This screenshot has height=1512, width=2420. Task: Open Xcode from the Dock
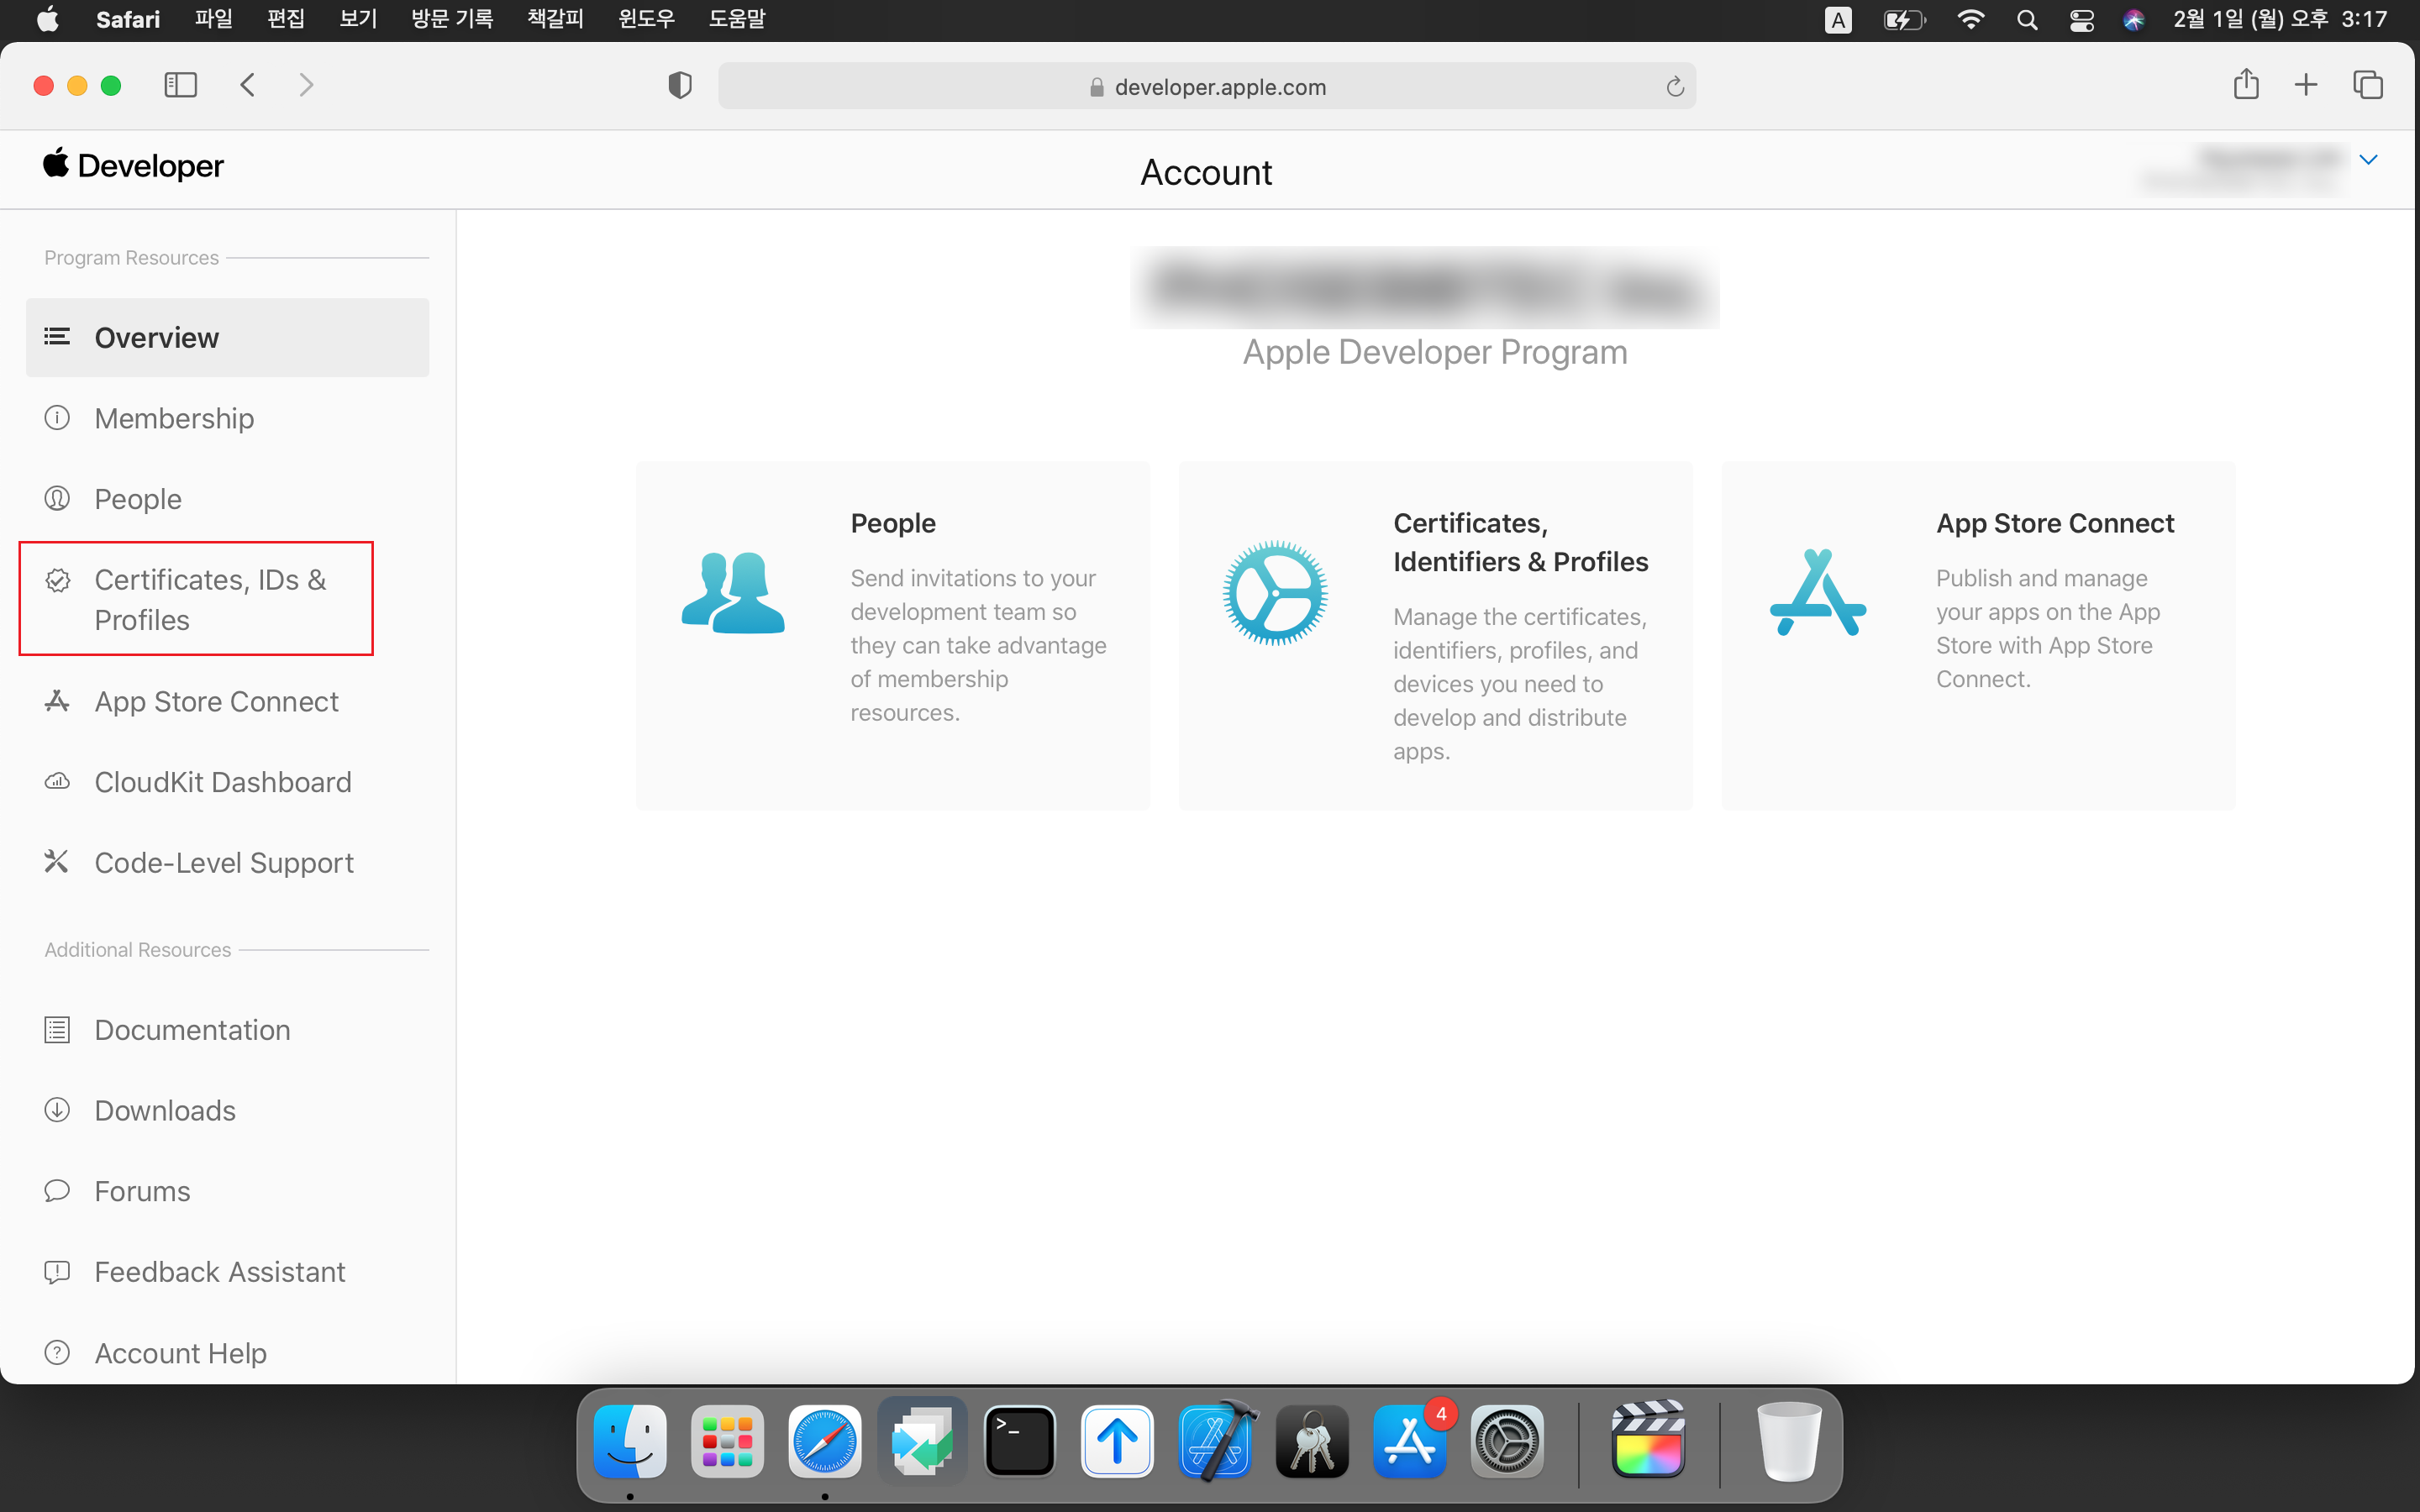coord(1214,1441)
